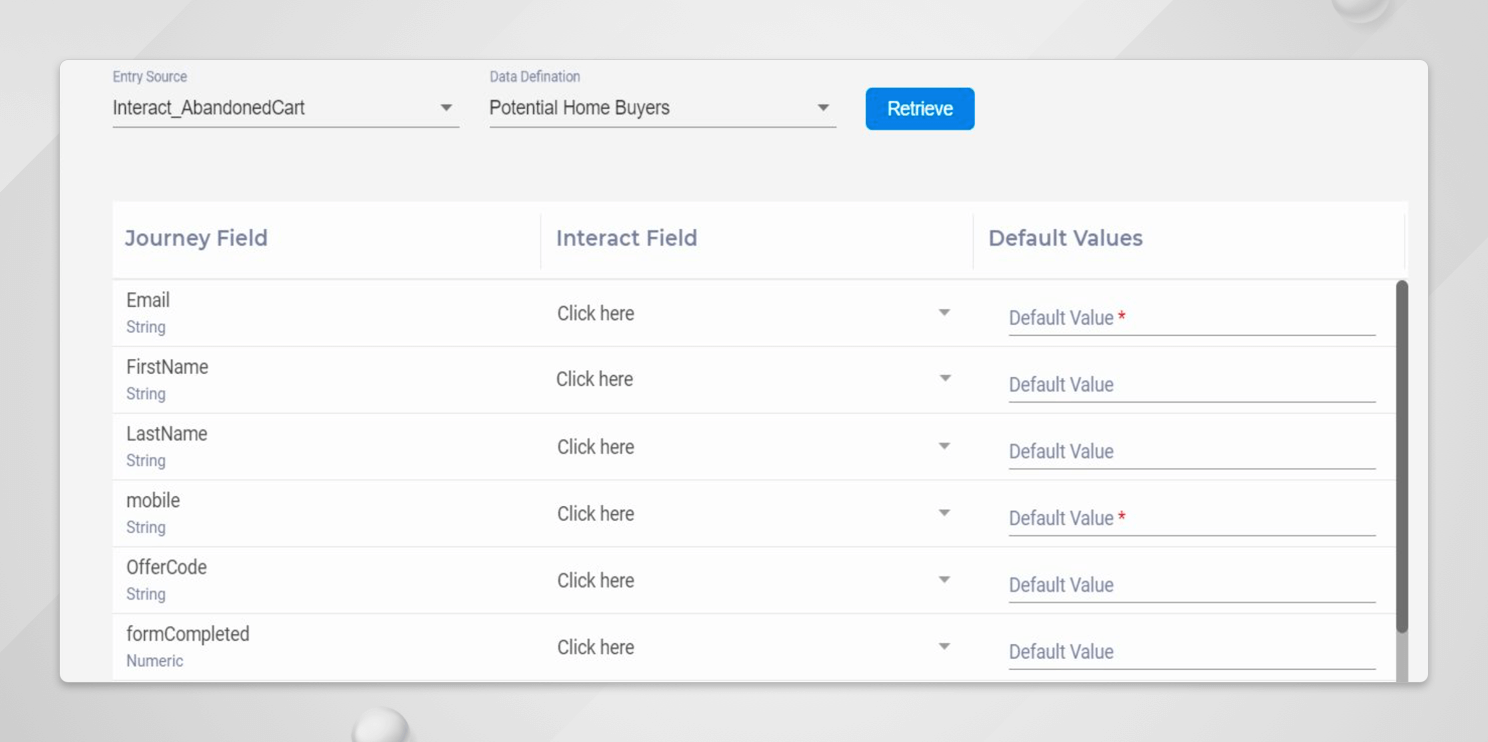Click the Default Values column header
Viewport: 1488px width, 742px height.
1065,238
